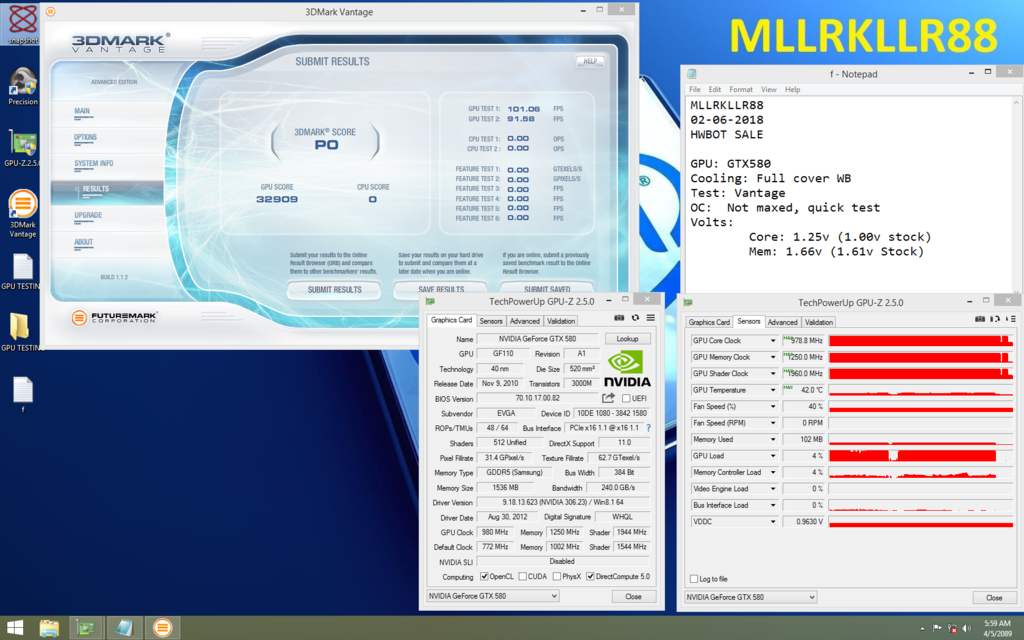Expand the GPU Memory Clock sensor dropdown
Image resolution: width=1024 pixels, height=640 pixels.
click(x=773, y=357)
